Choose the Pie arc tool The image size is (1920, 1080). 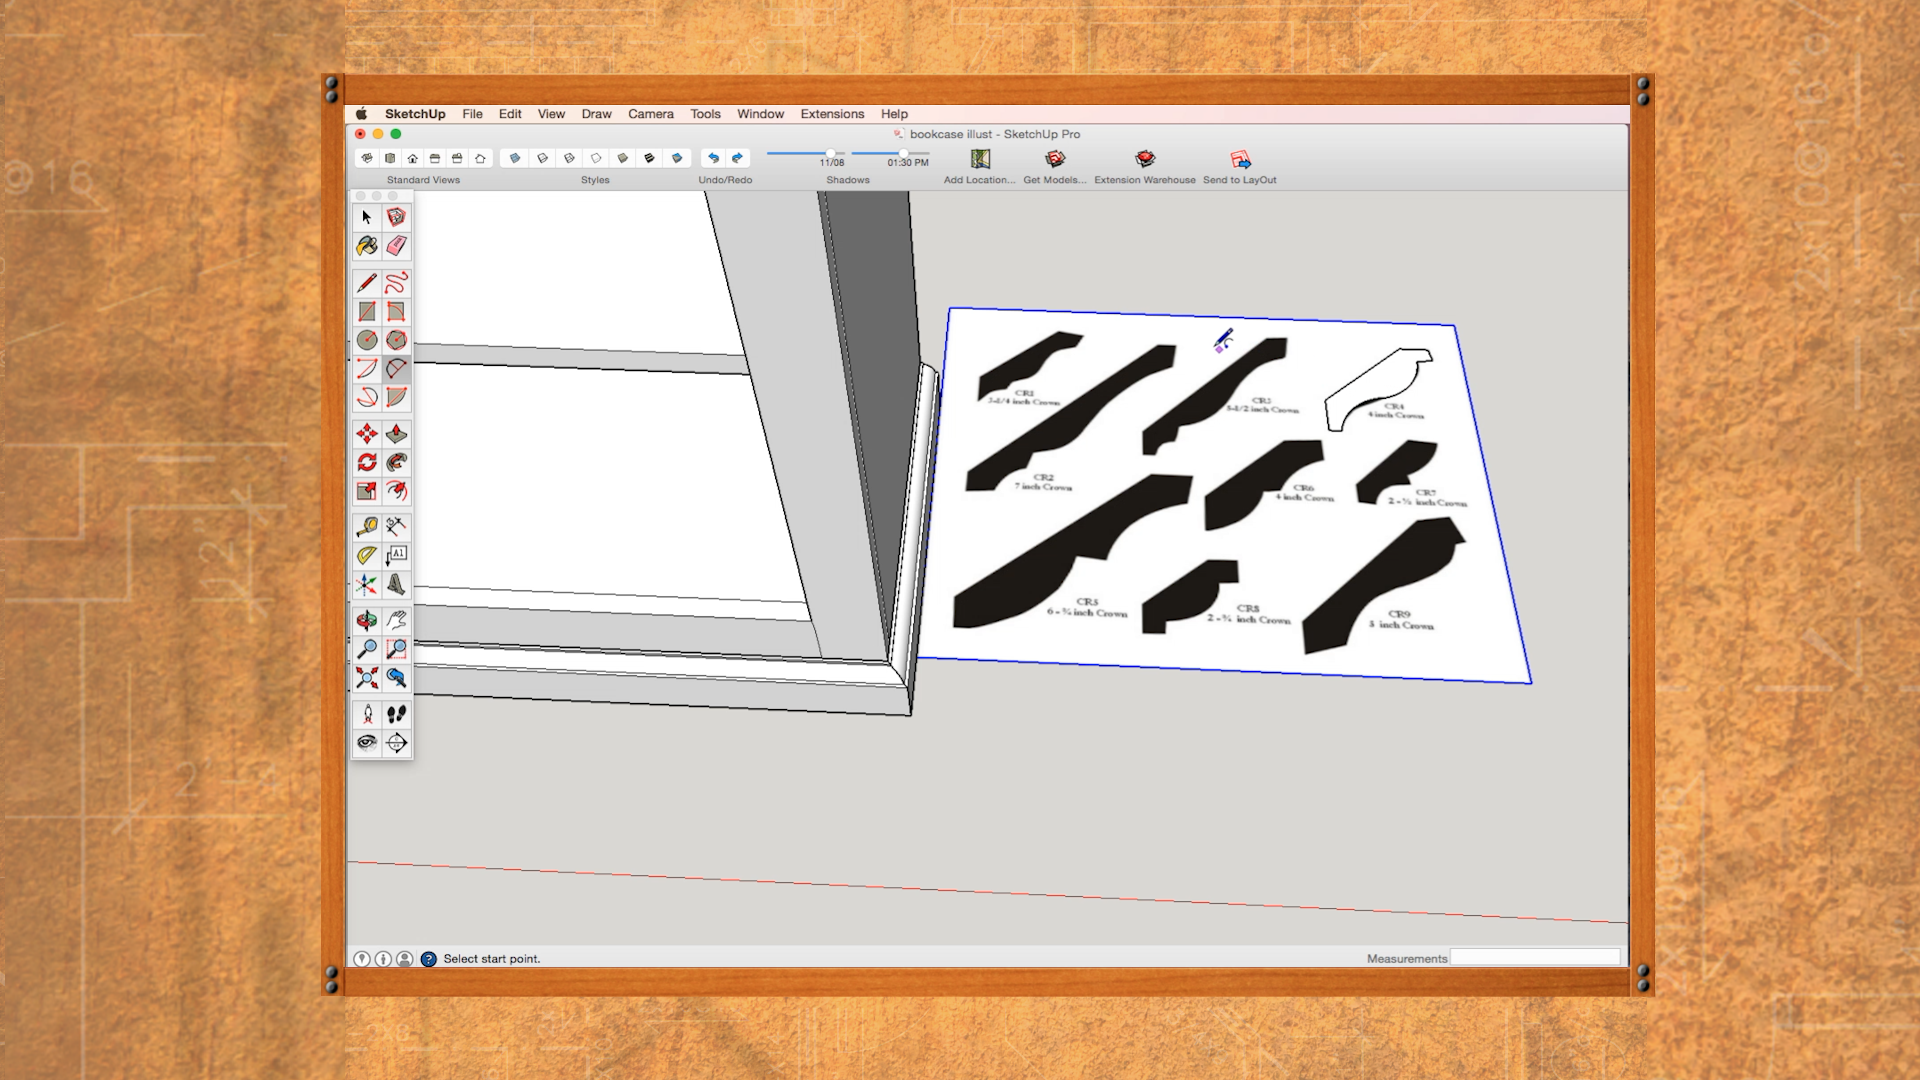pyautogui.click(x=396, y=398)
